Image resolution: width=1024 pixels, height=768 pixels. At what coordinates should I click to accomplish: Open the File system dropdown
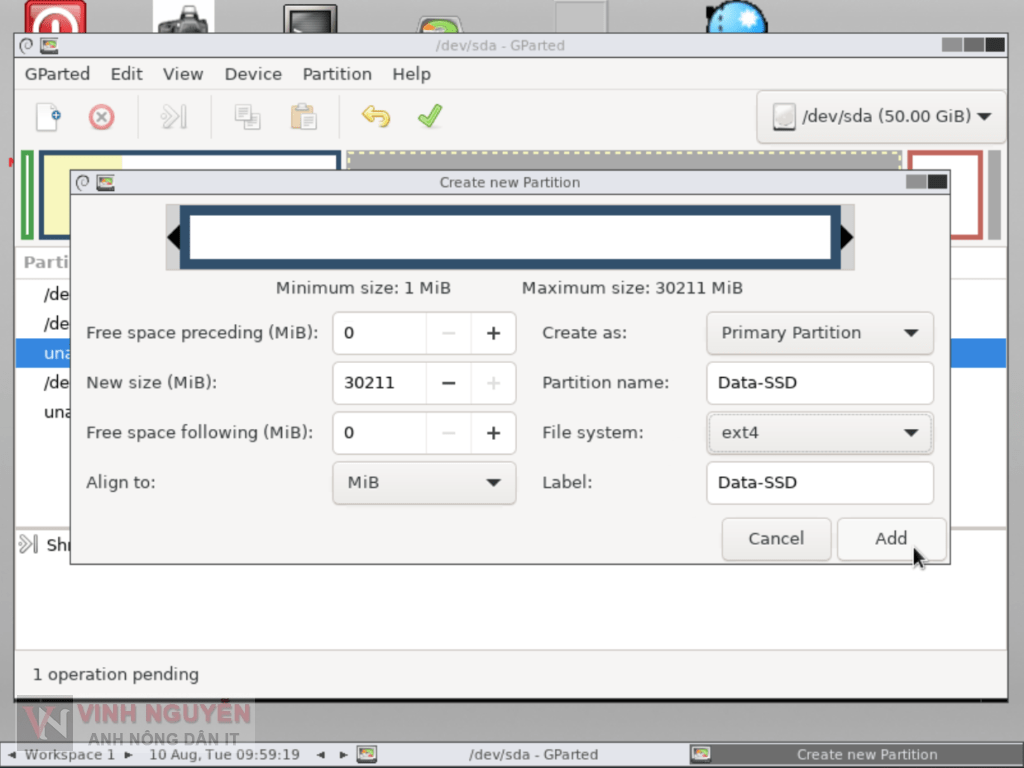tap(819, 433)
